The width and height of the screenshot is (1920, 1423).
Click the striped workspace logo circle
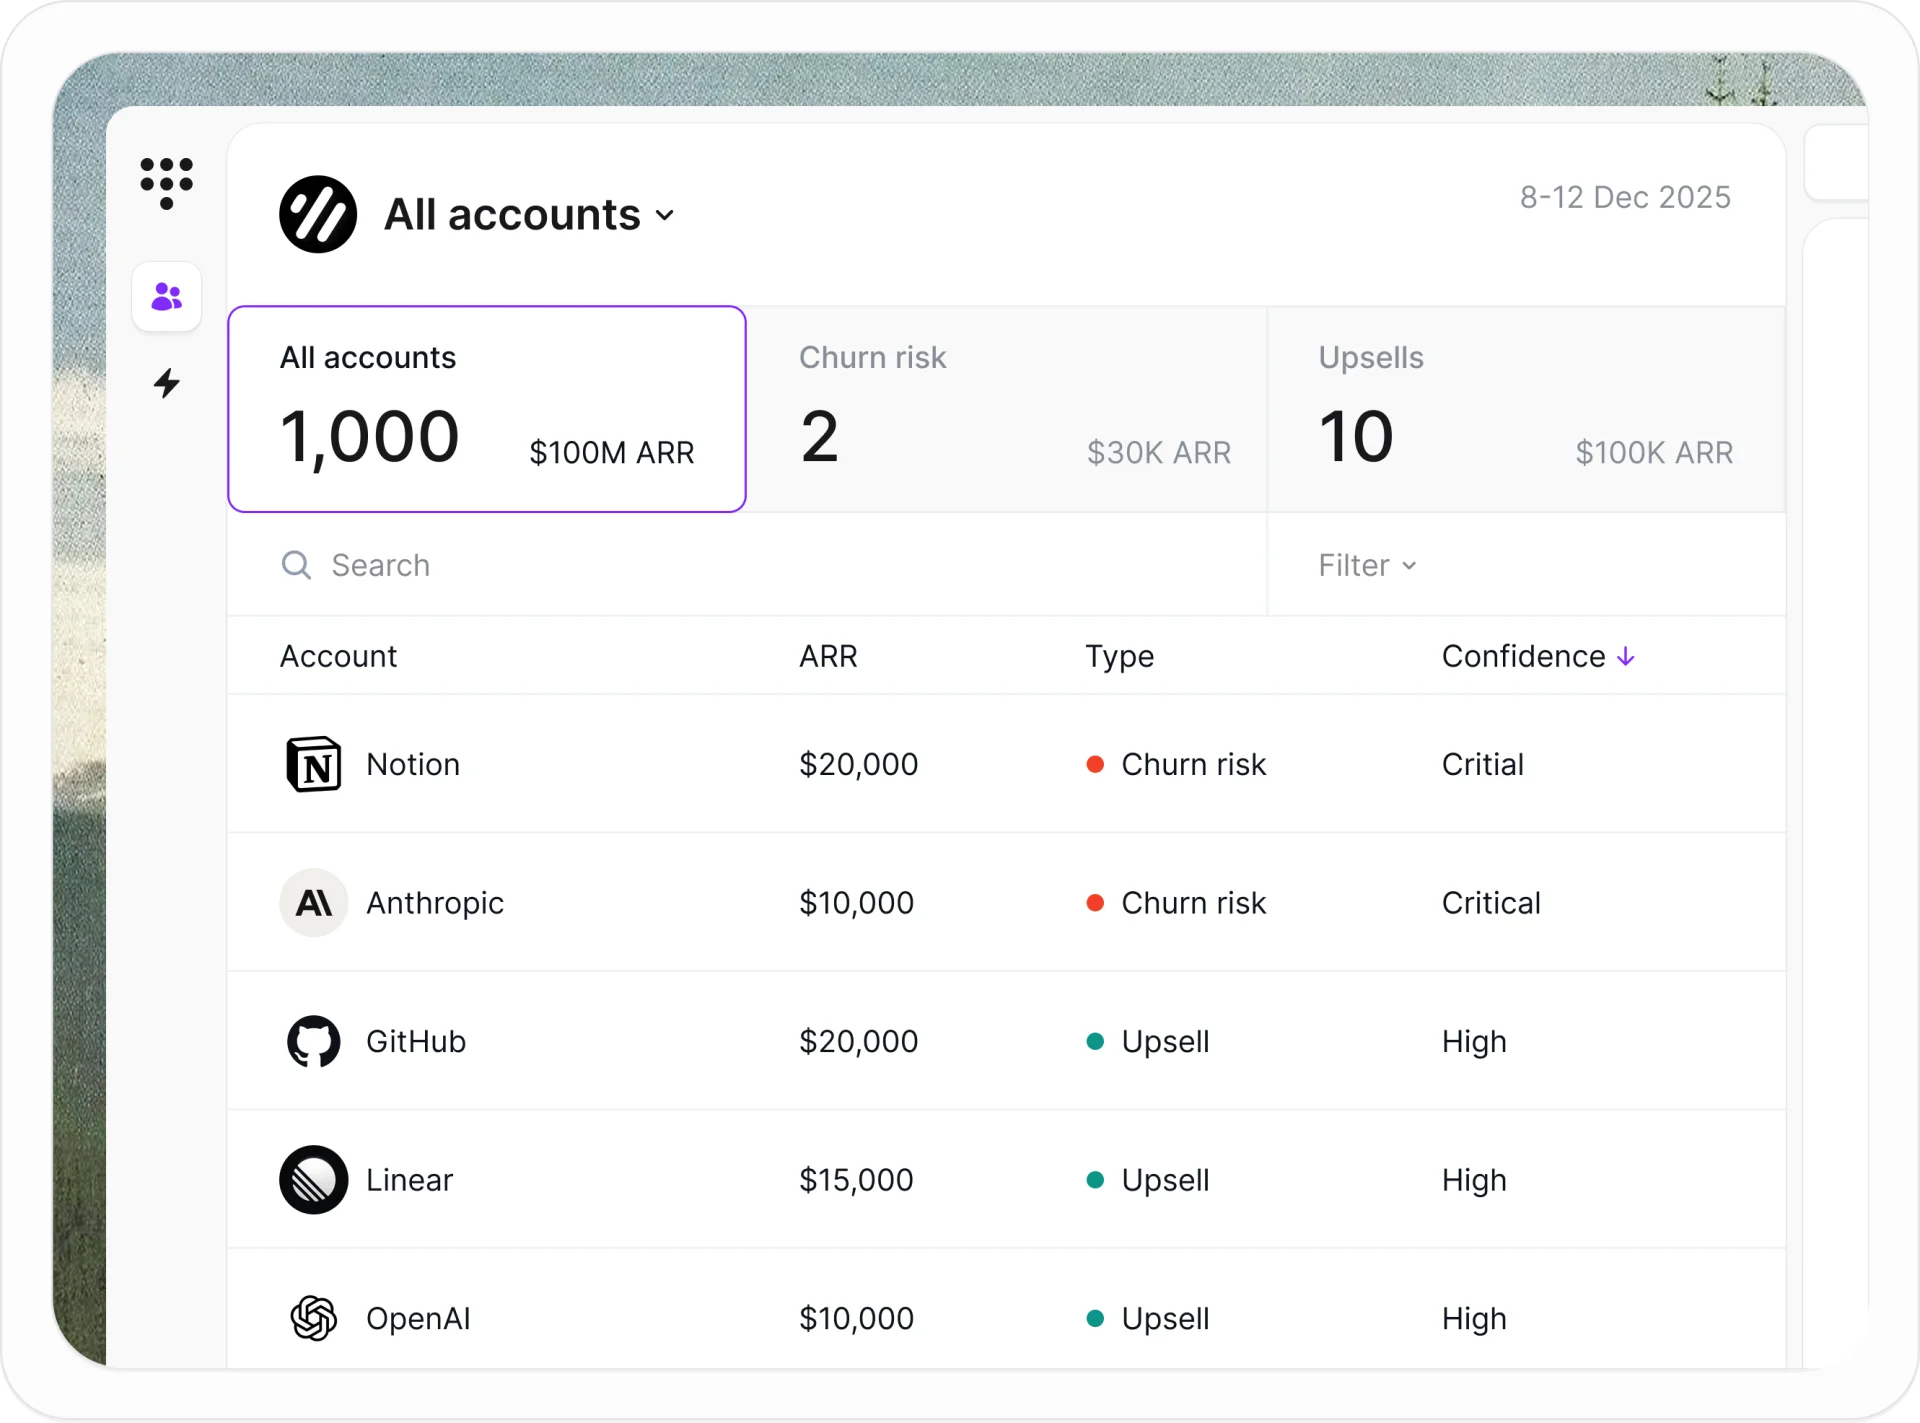(x=317, y=215)
